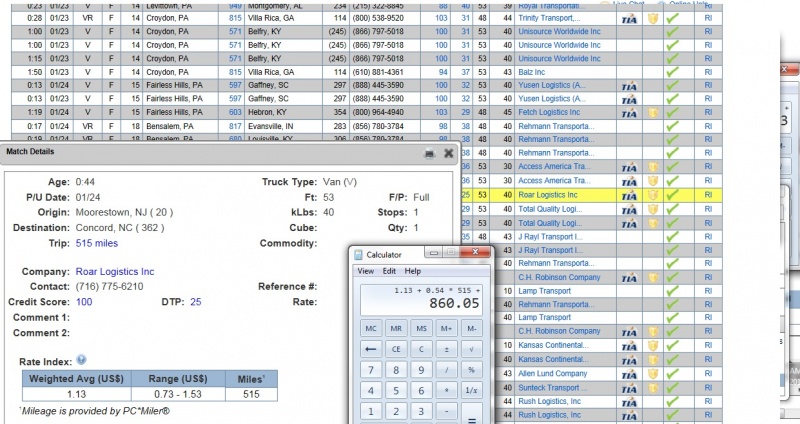Click TIA badge in Allen Lund Company row
Screen dimensions: 800x424
[629, 375]
